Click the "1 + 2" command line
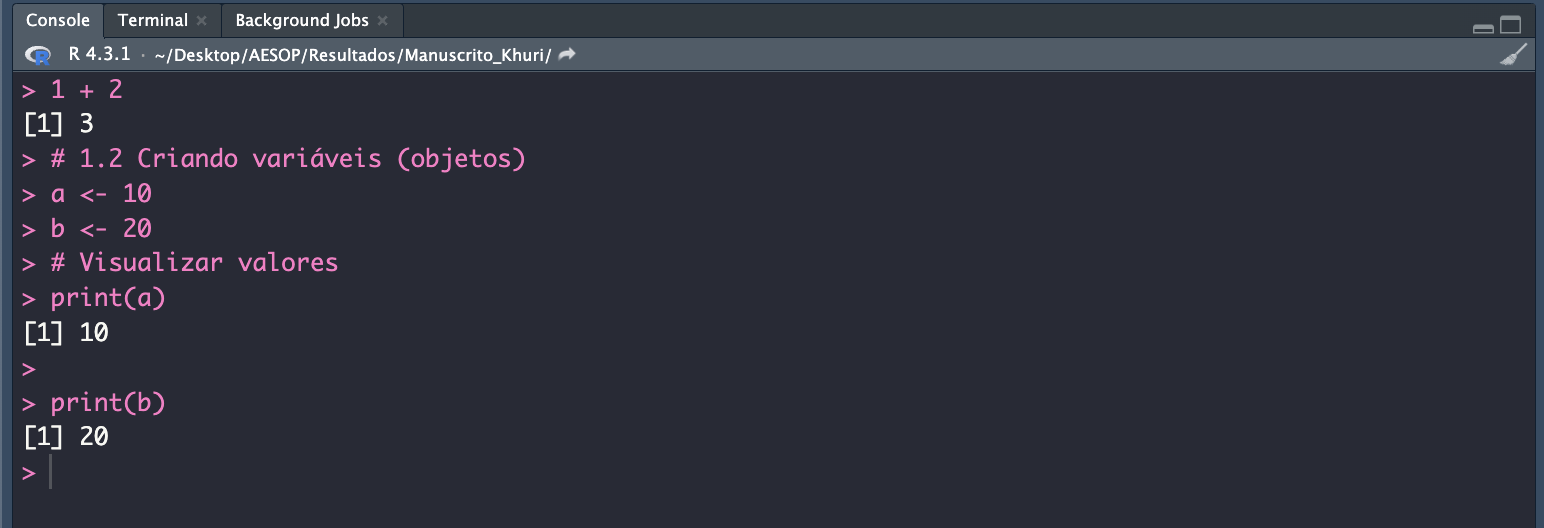Image resolution: width=1544 pixels, height=528 pixels. pyautogui.click(x=86, y=90)
